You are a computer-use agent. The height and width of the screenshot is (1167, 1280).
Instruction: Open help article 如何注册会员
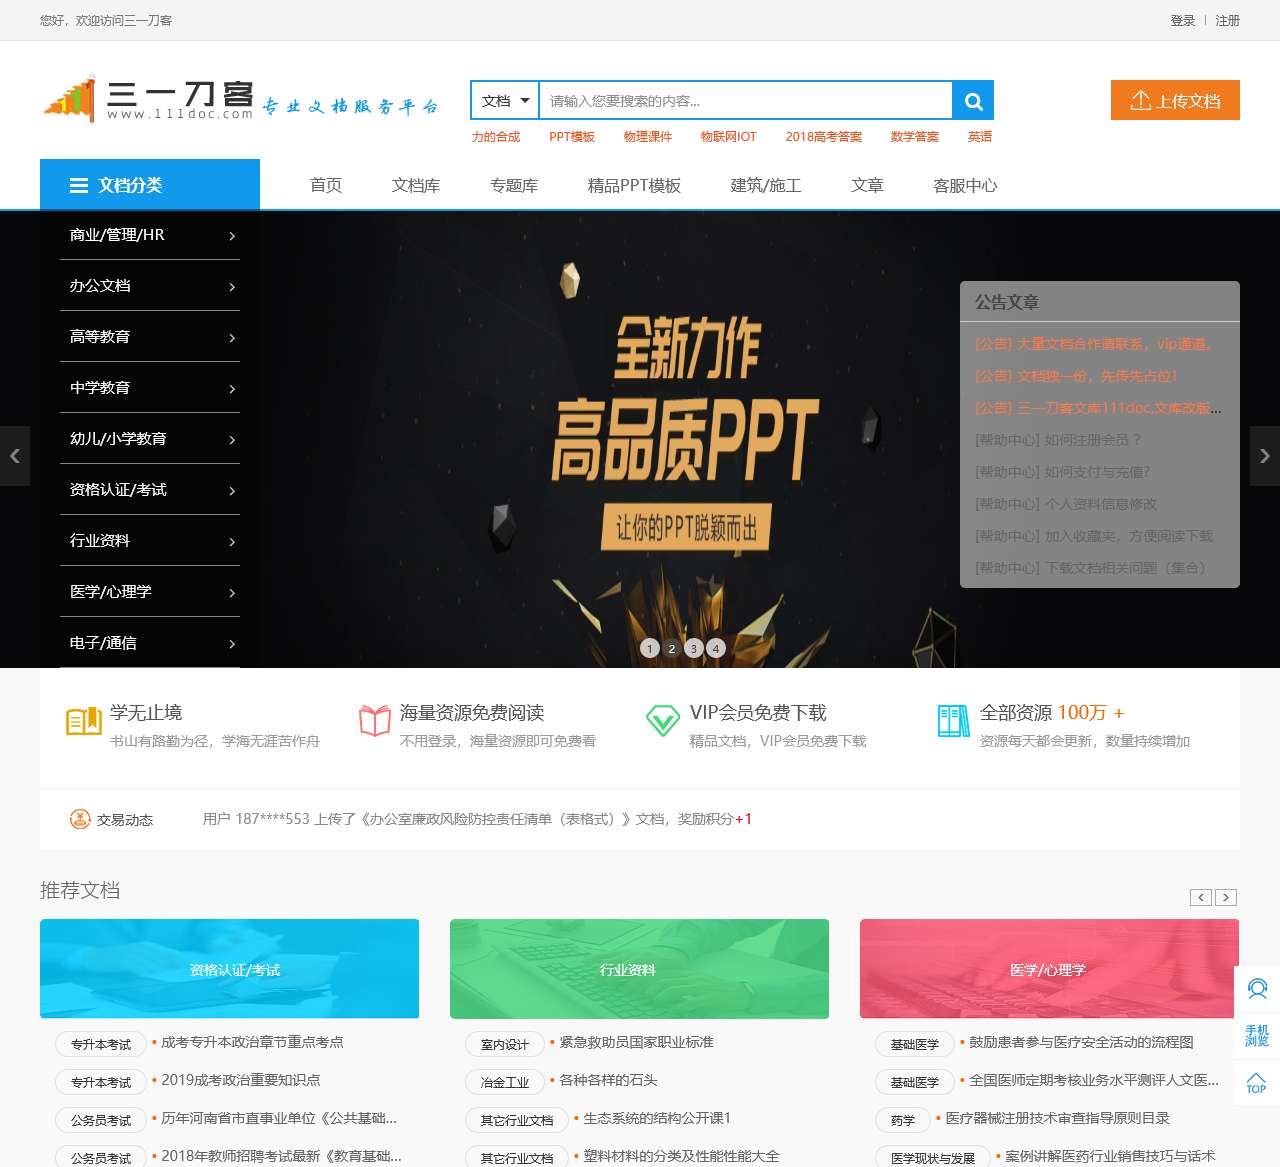coord(1058,440)
